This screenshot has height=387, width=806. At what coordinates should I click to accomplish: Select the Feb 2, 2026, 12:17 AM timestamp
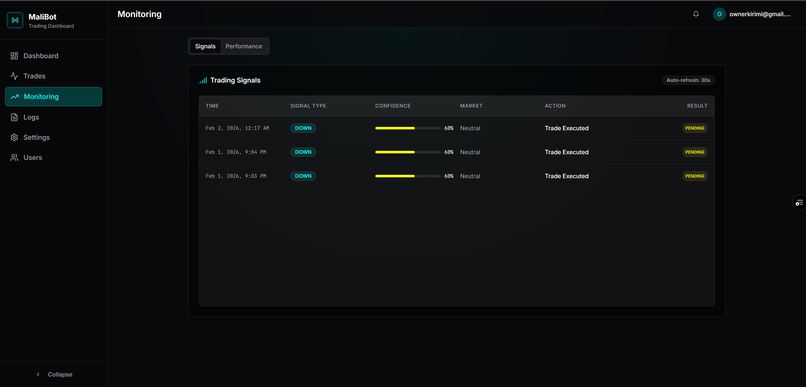(237, 128)
